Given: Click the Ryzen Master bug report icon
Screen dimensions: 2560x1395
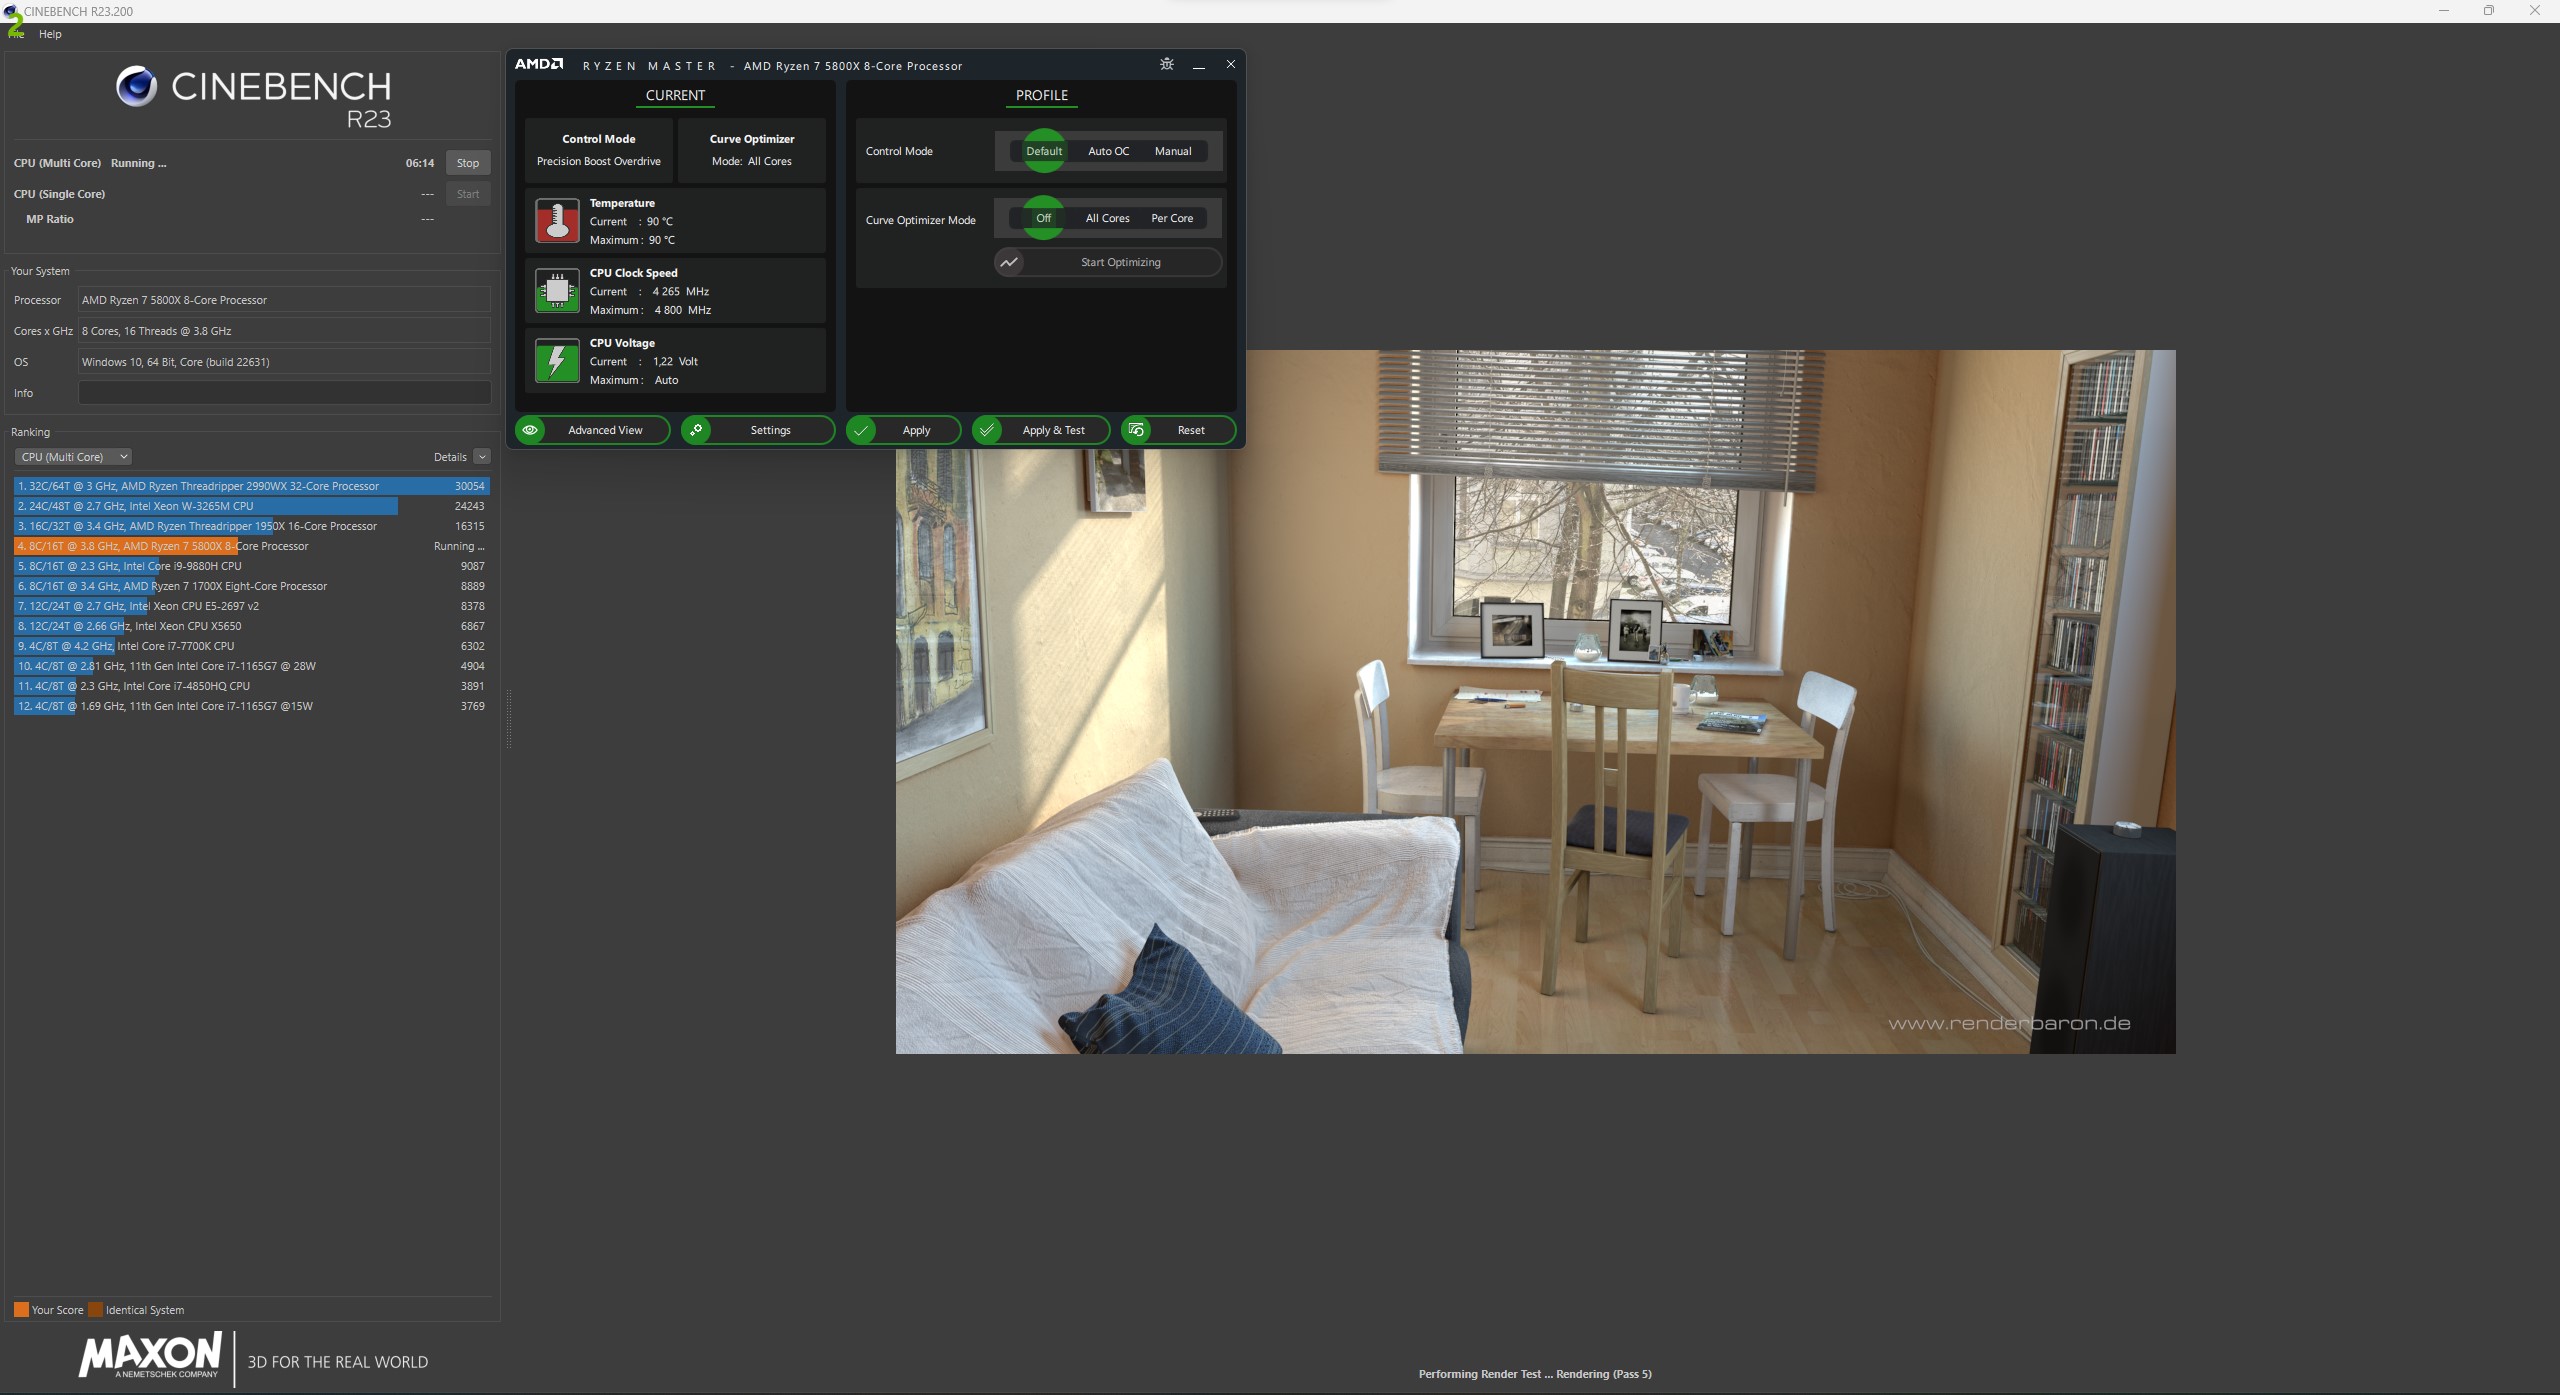Looking at the screenshot, I should pos(1166,64).
